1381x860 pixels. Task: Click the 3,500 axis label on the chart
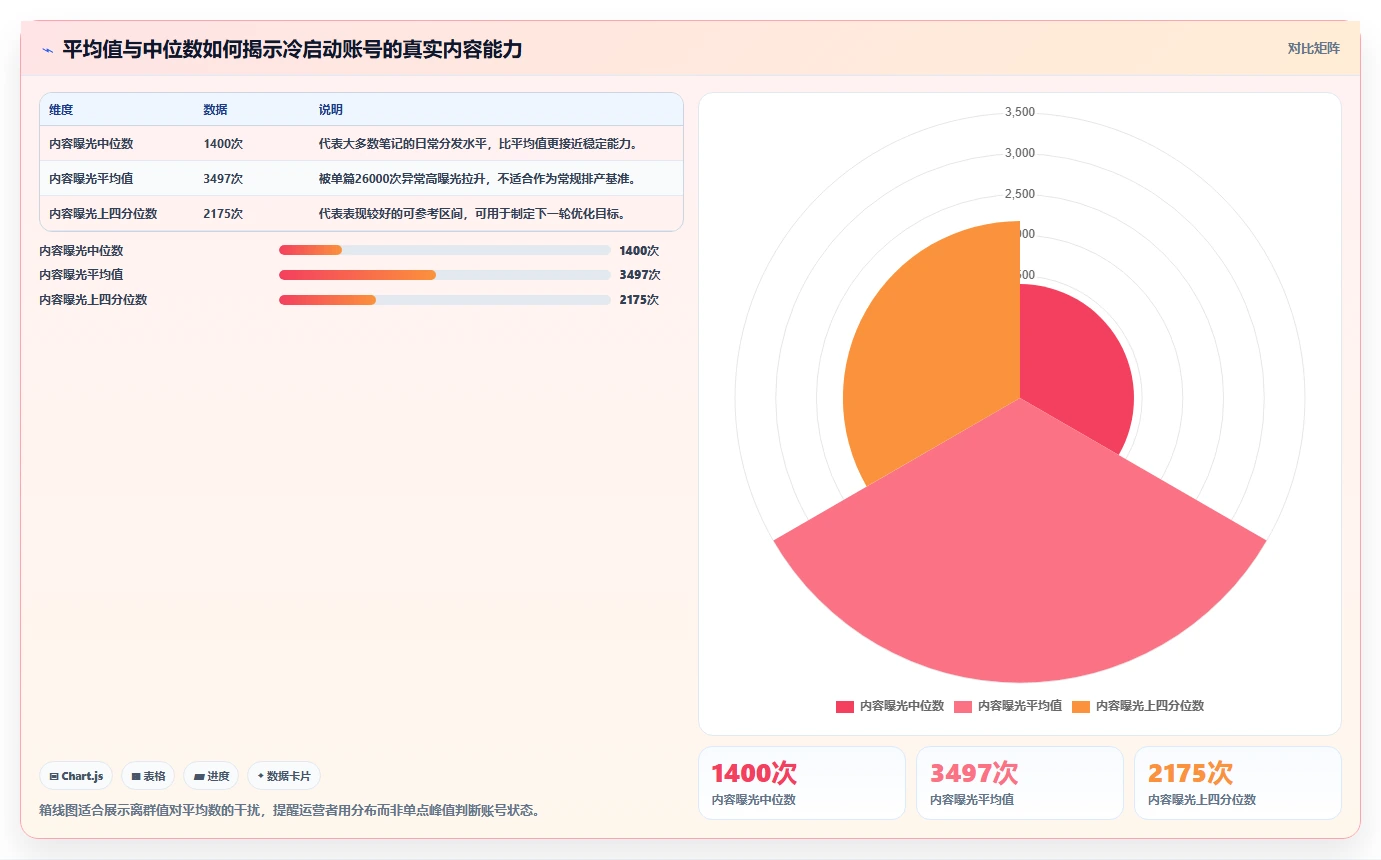[1020, 112]
